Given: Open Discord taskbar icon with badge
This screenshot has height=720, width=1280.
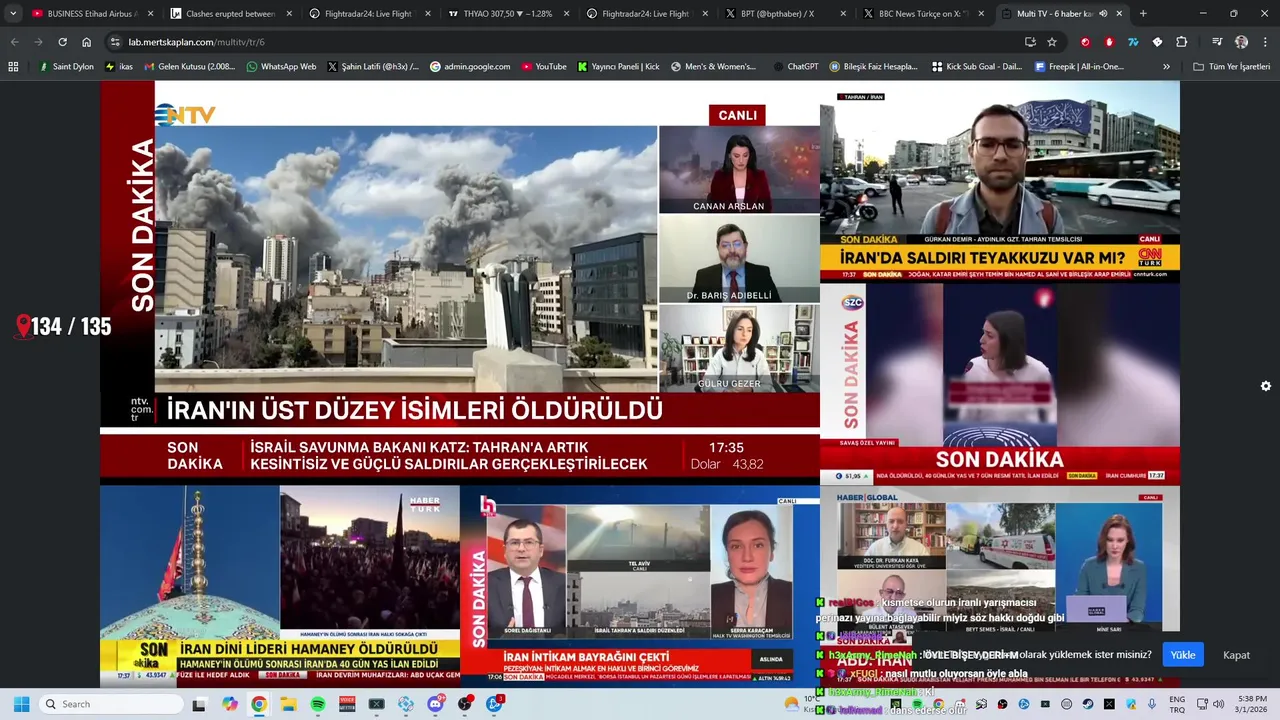Looking at the screenshot, I should coord(436,704).
